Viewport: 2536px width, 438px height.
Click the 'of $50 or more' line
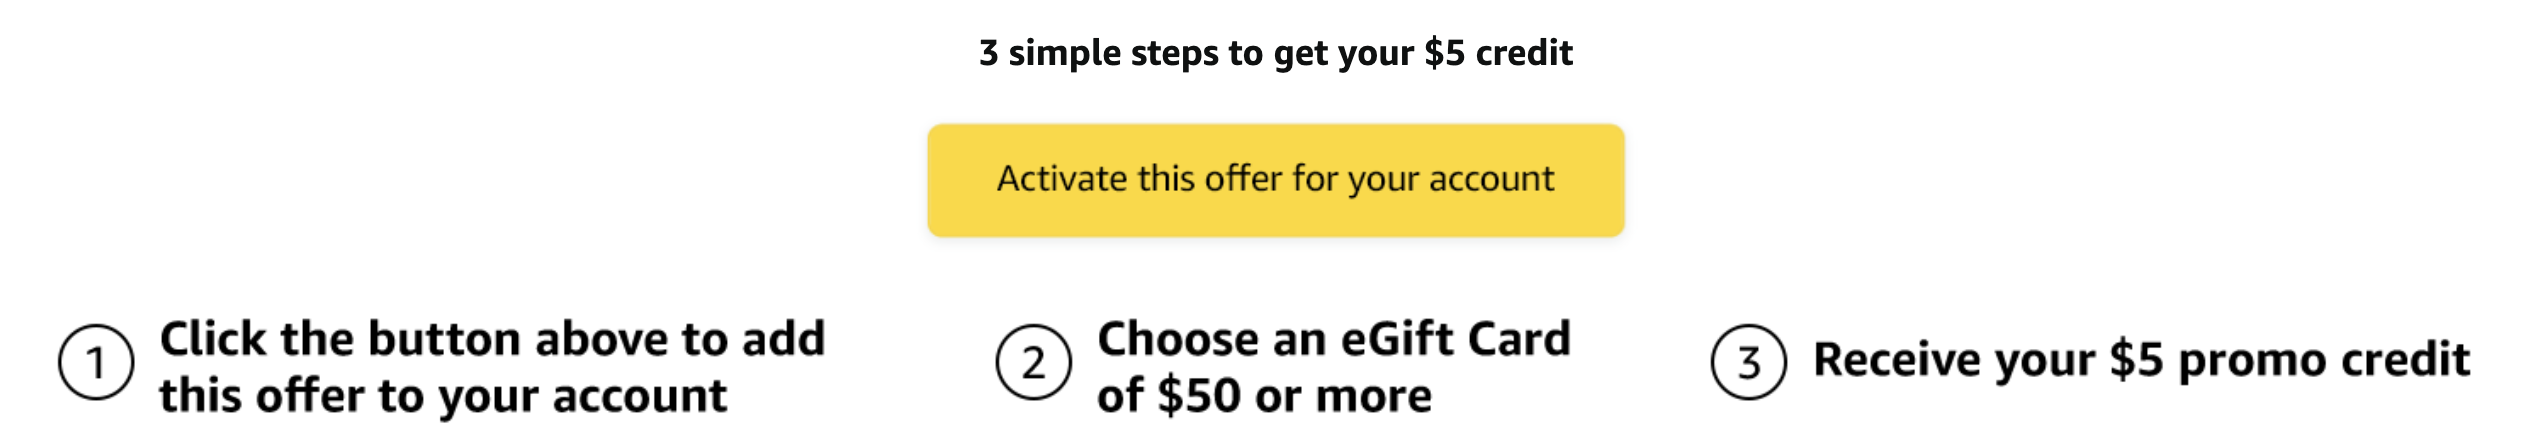coord(1264,396)
